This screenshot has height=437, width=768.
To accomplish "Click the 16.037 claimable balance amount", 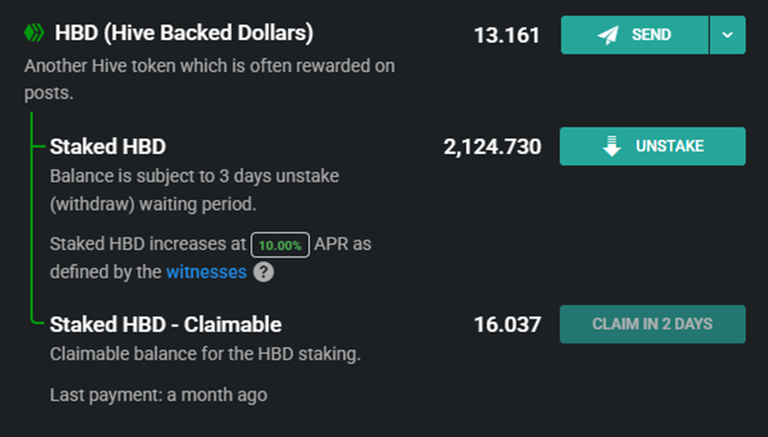I will click(507, 325).
